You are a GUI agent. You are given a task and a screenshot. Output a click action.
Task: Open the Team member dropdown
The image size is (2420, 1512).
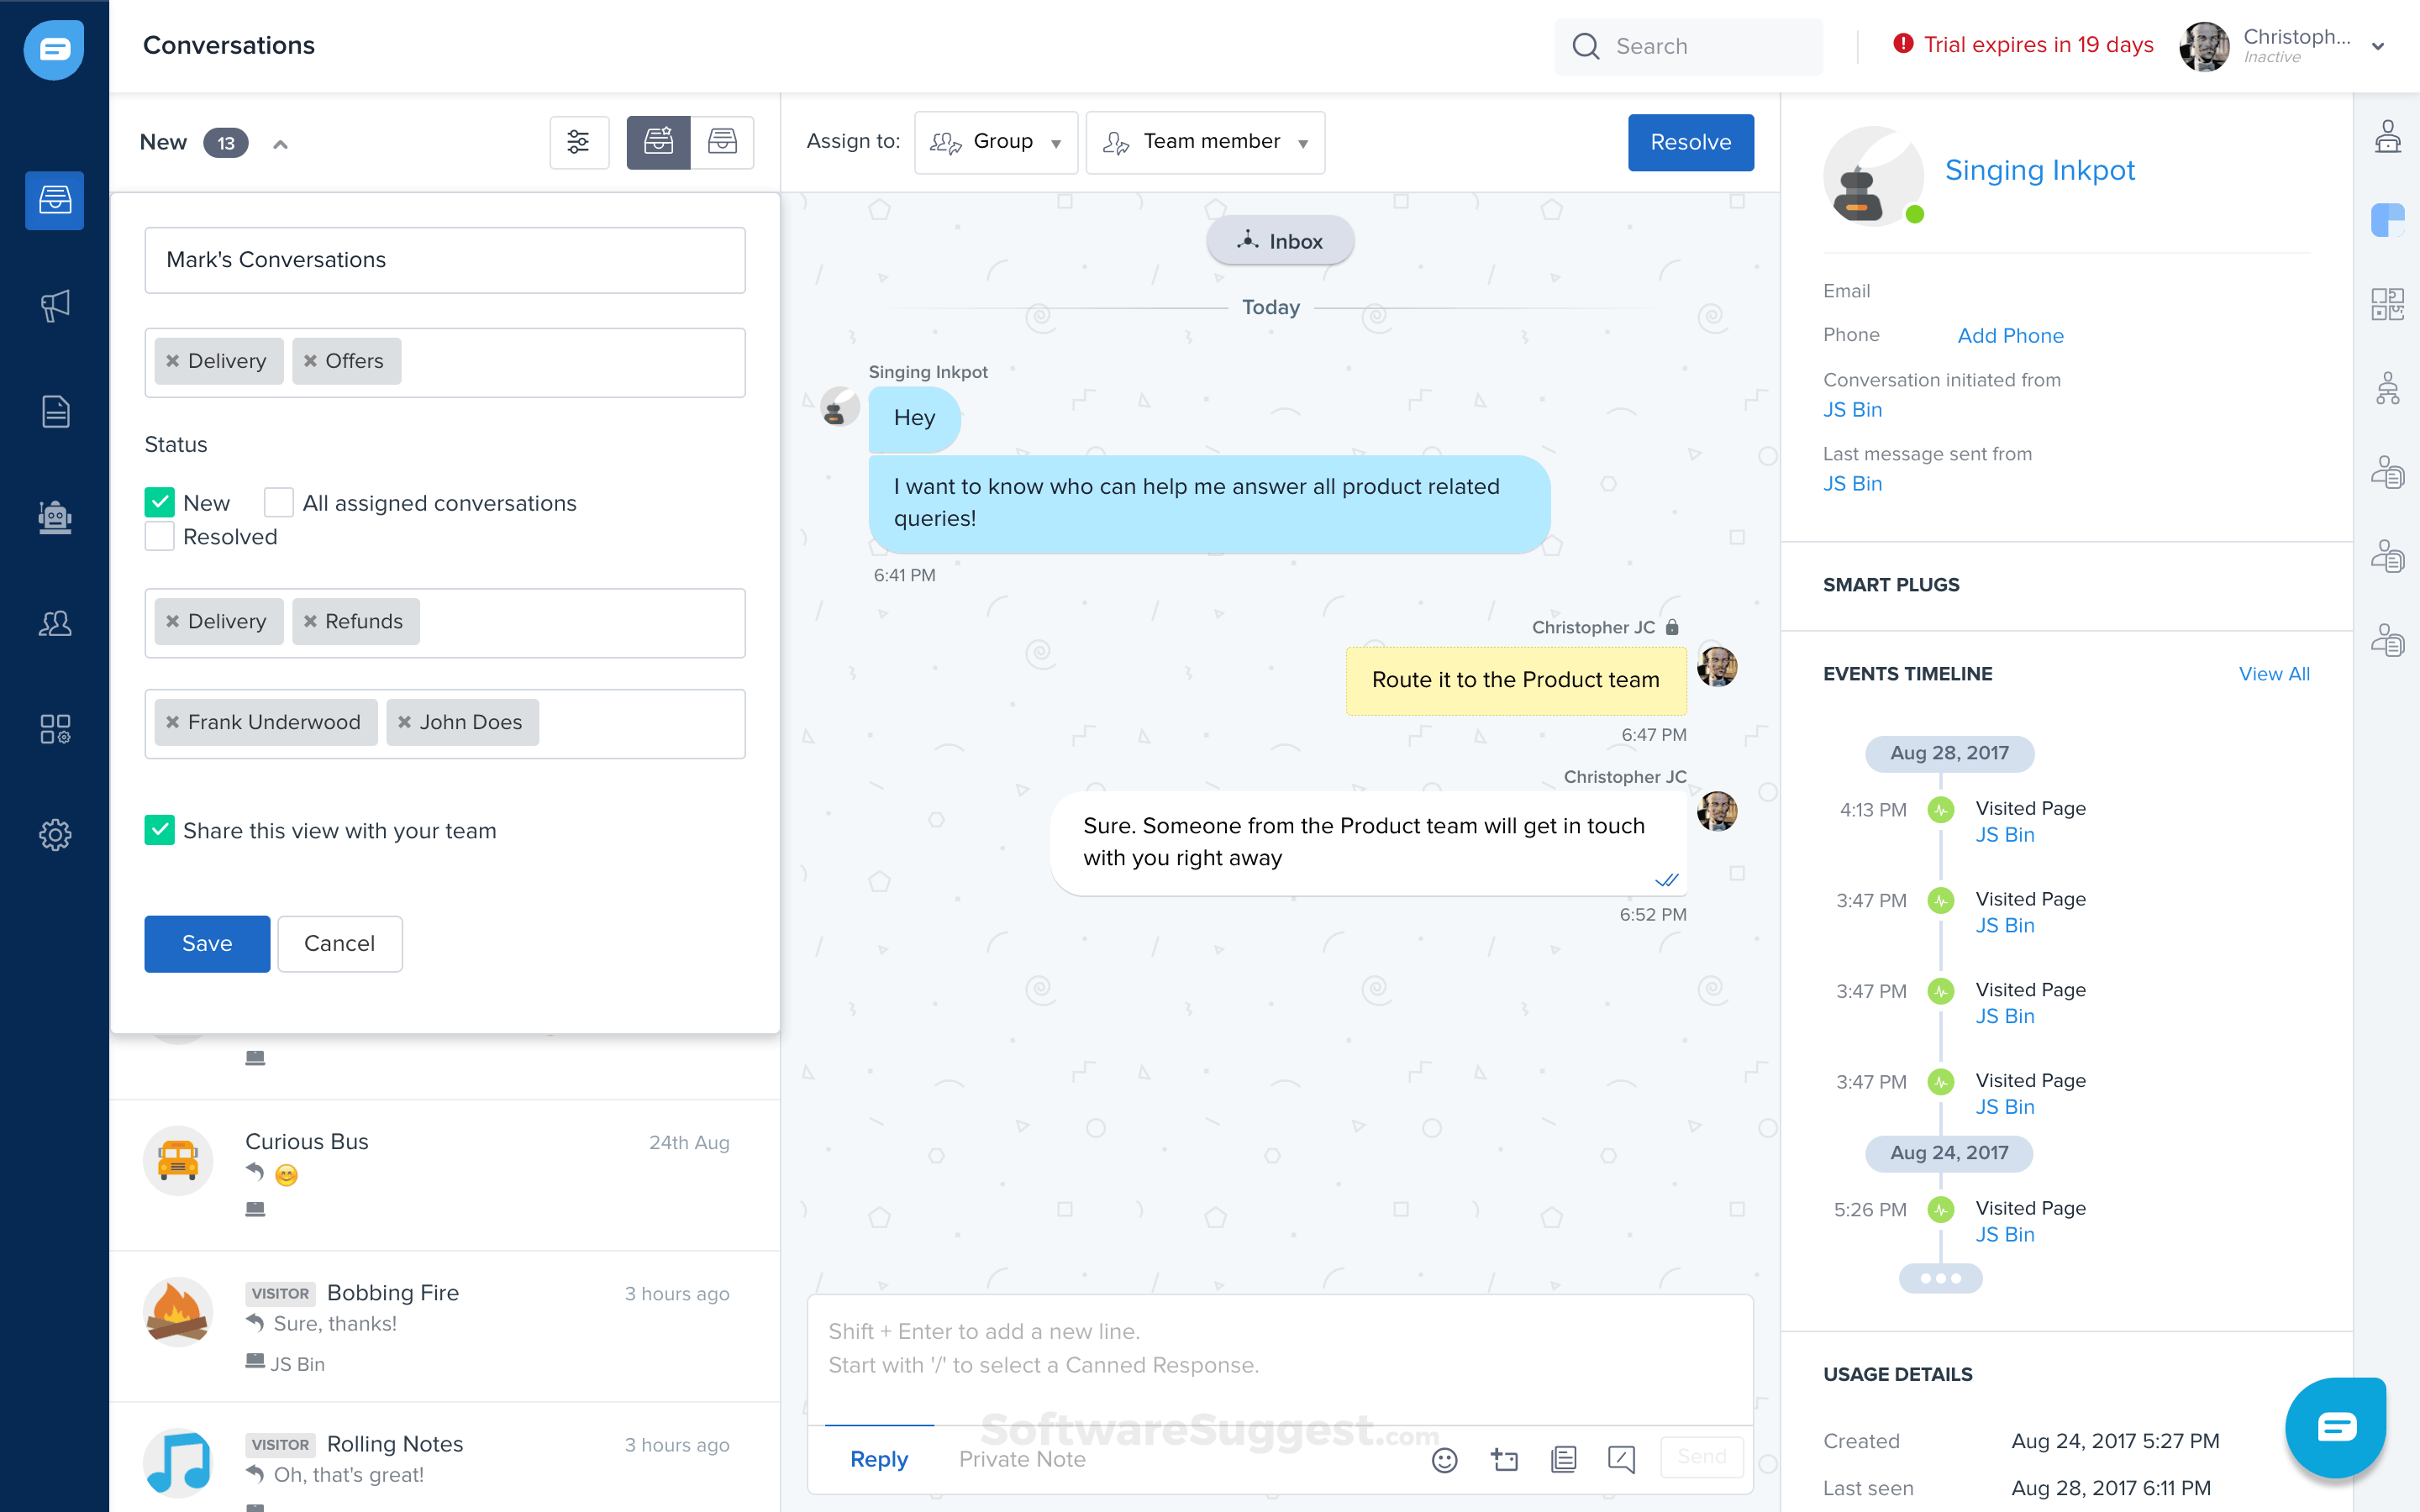coord(1205,142)
